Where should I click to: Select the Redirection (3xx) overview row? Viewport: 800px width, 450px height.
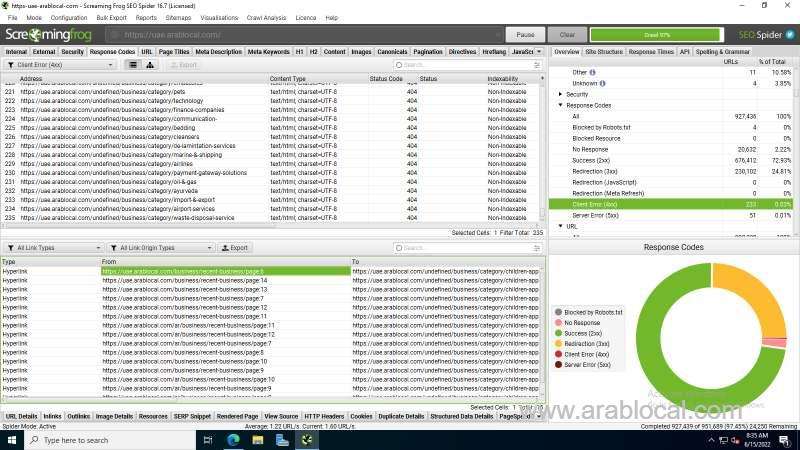pyautogui.click(x=671, y=171)
